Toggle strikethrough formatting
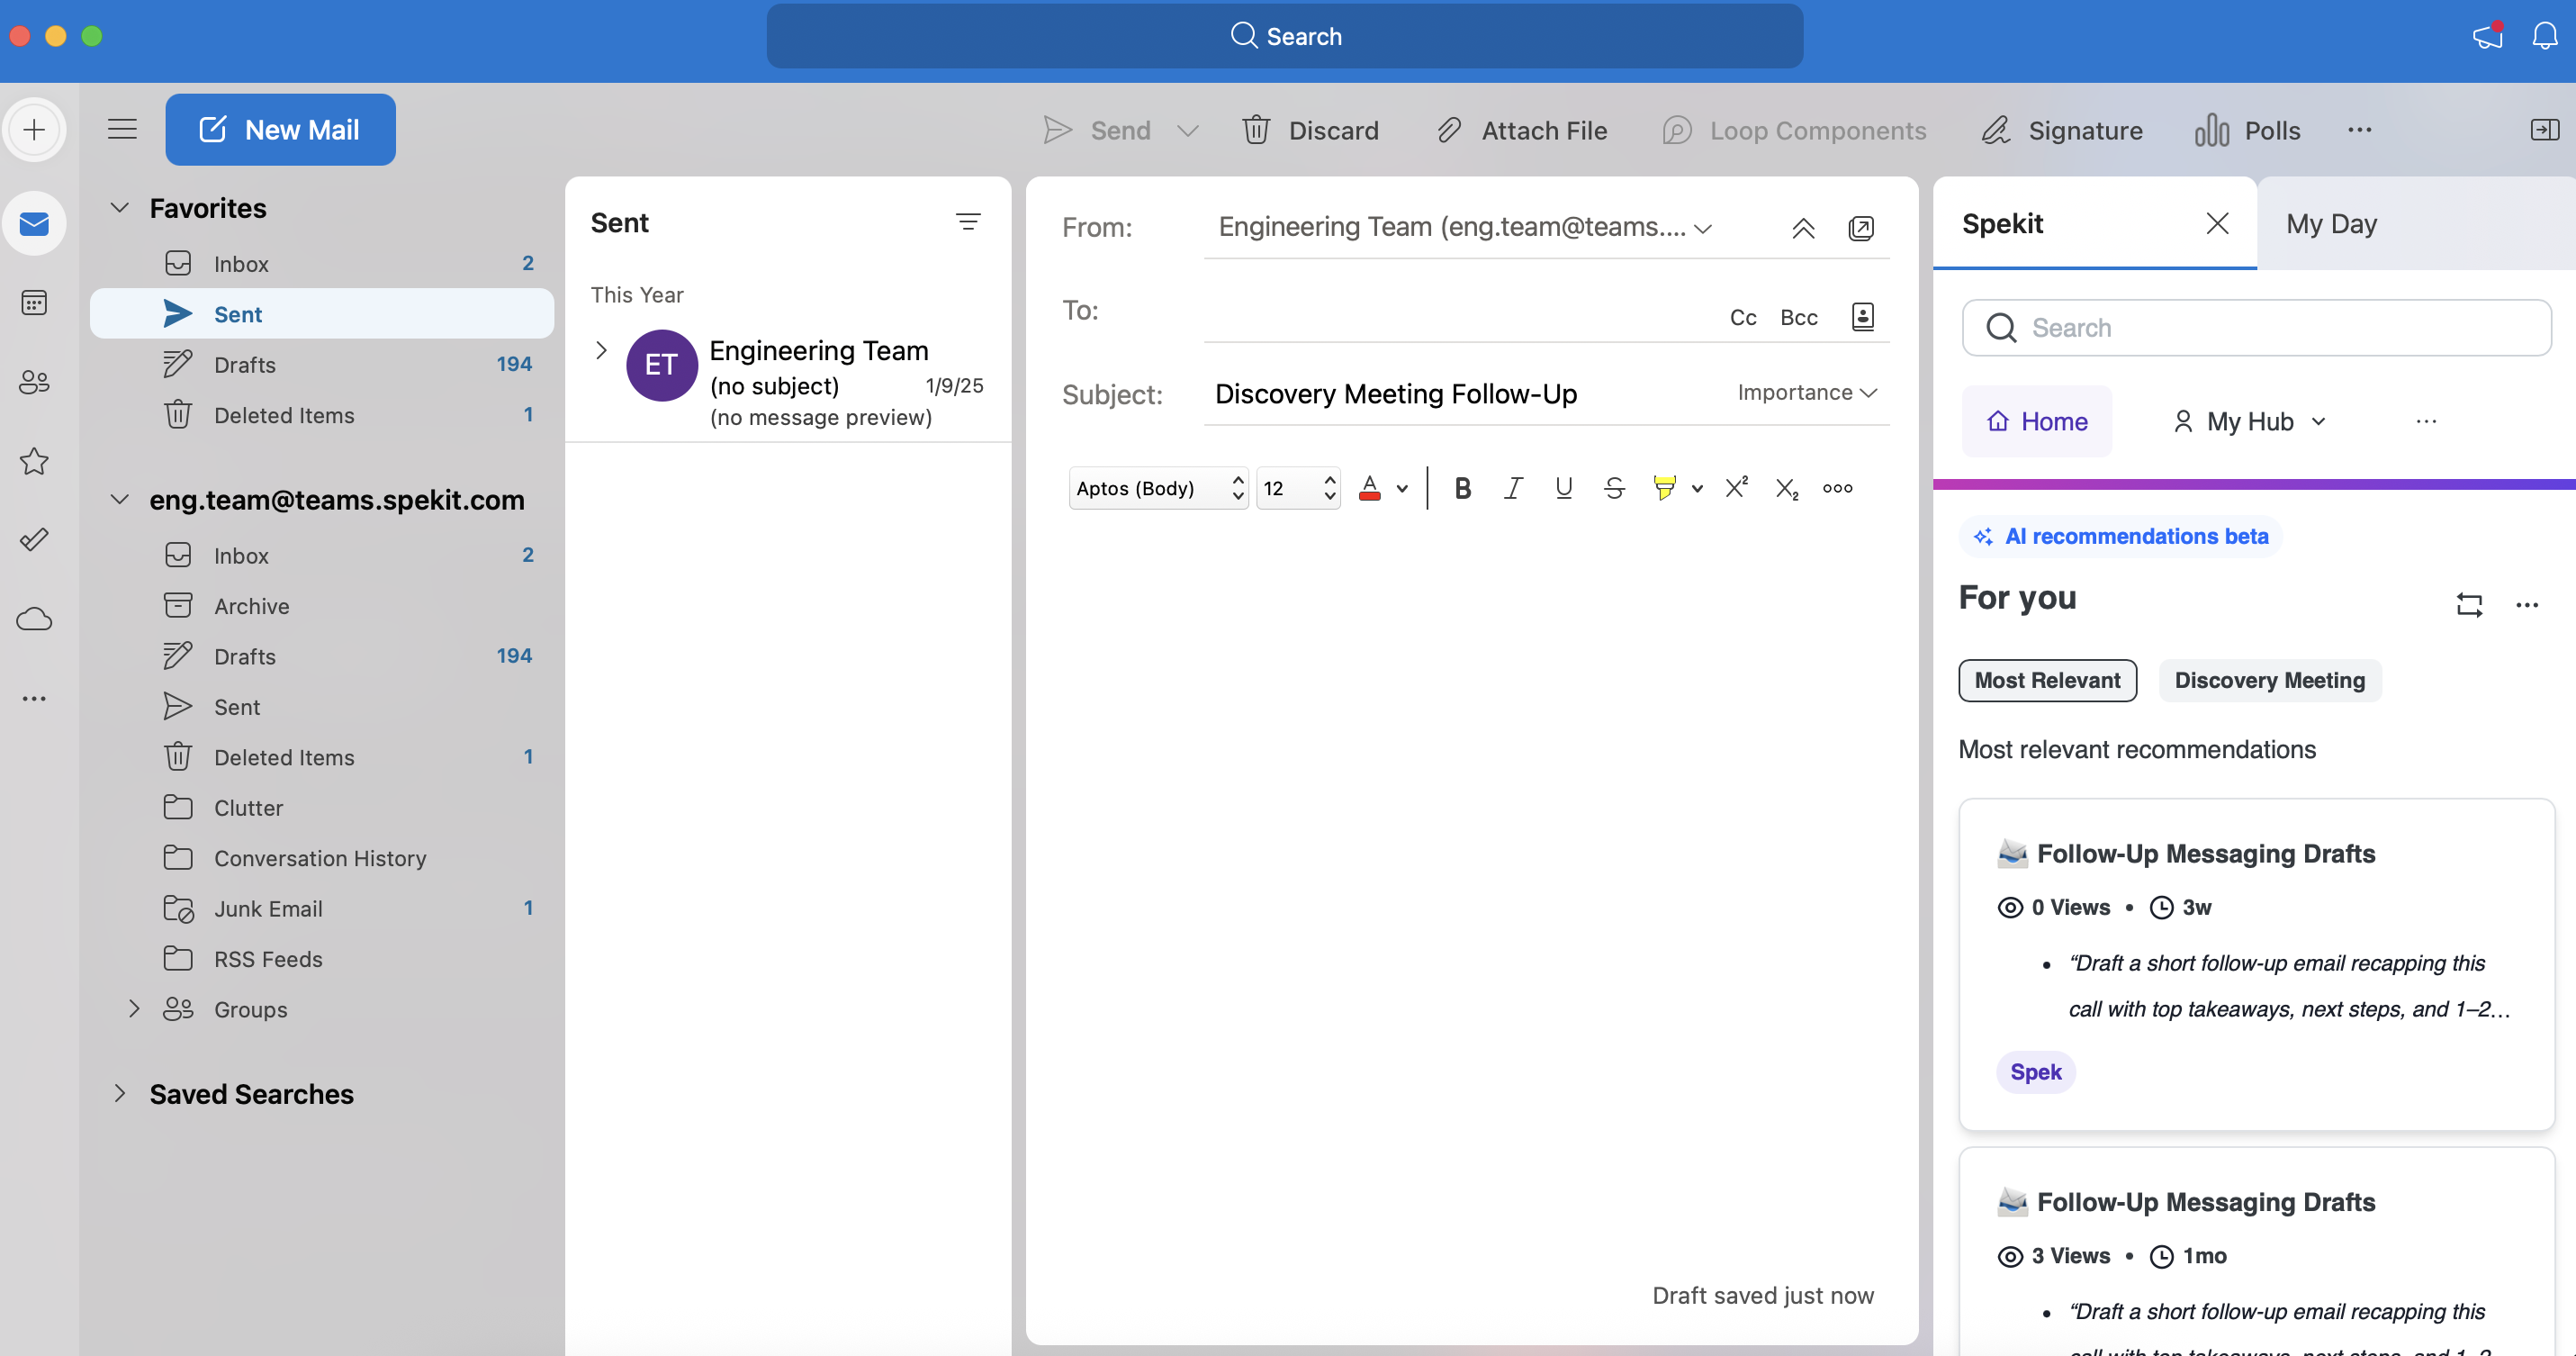 click(1614, 488)
